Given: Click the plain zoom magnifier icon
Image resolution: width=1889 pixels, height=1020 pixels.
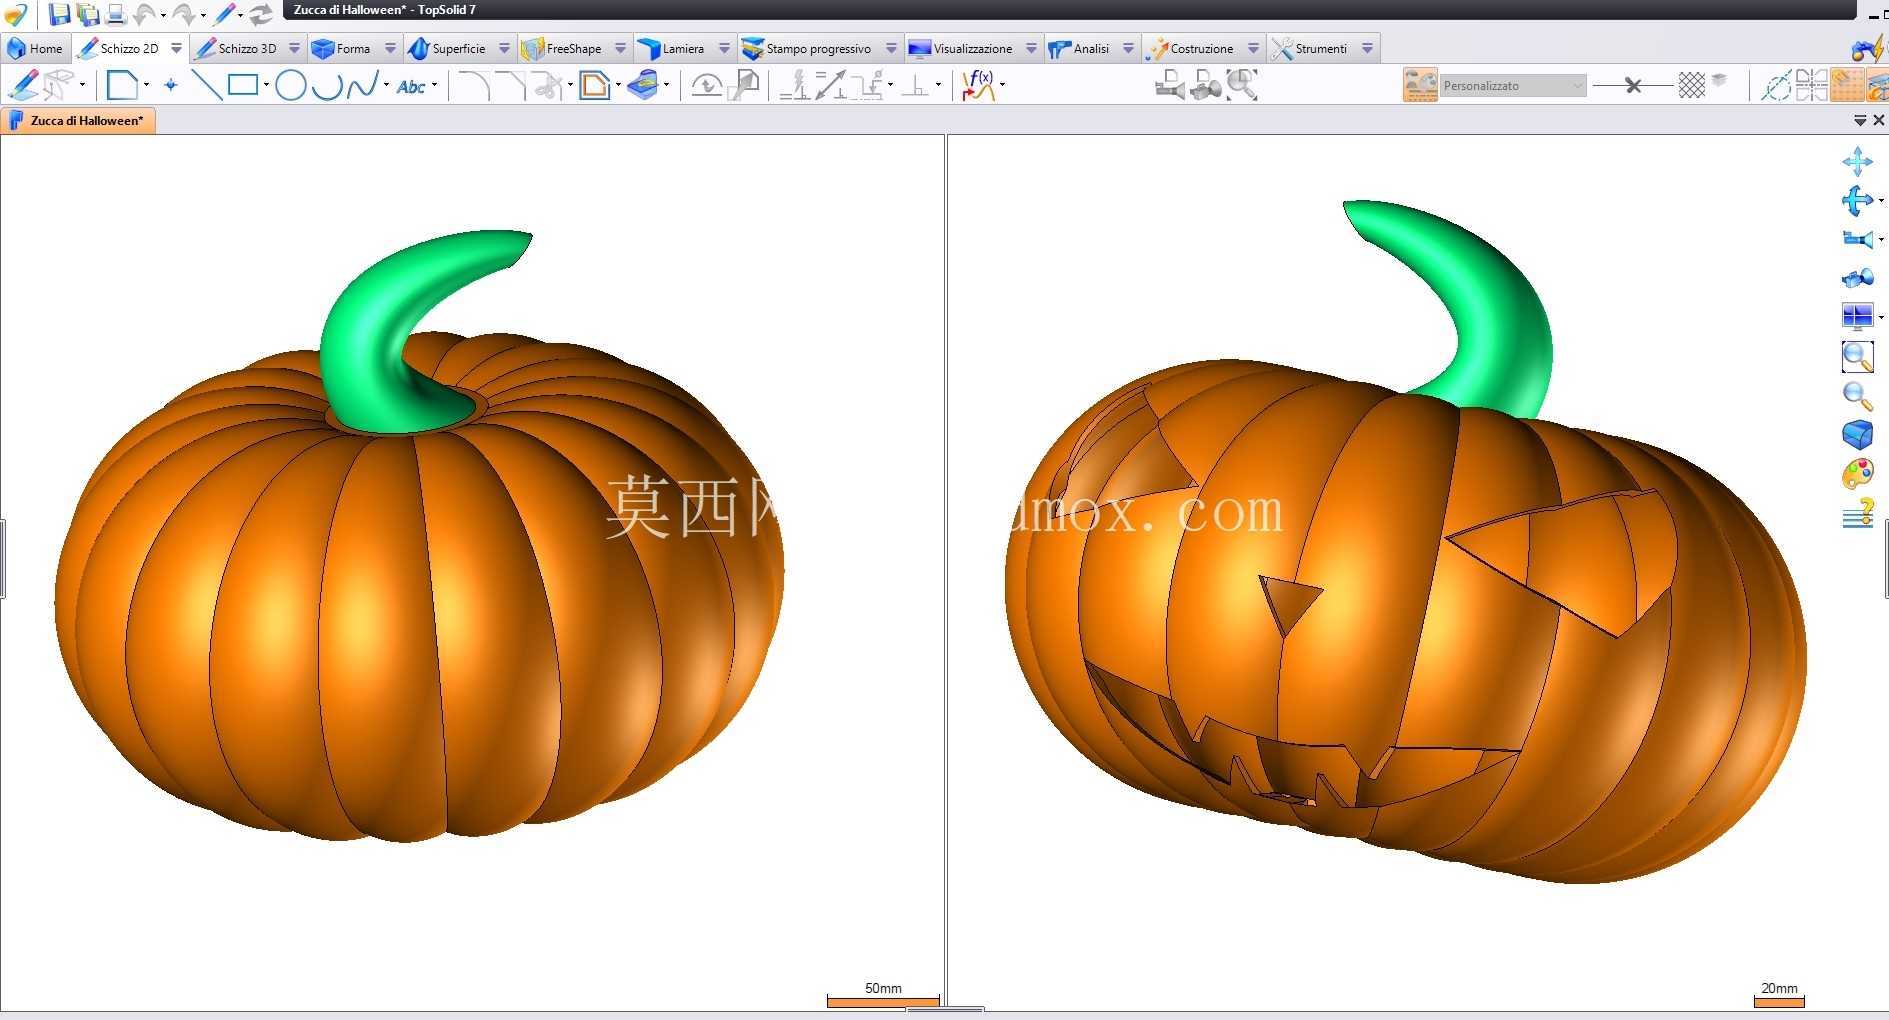Looking at the screenshot, I should (1857, 396).
